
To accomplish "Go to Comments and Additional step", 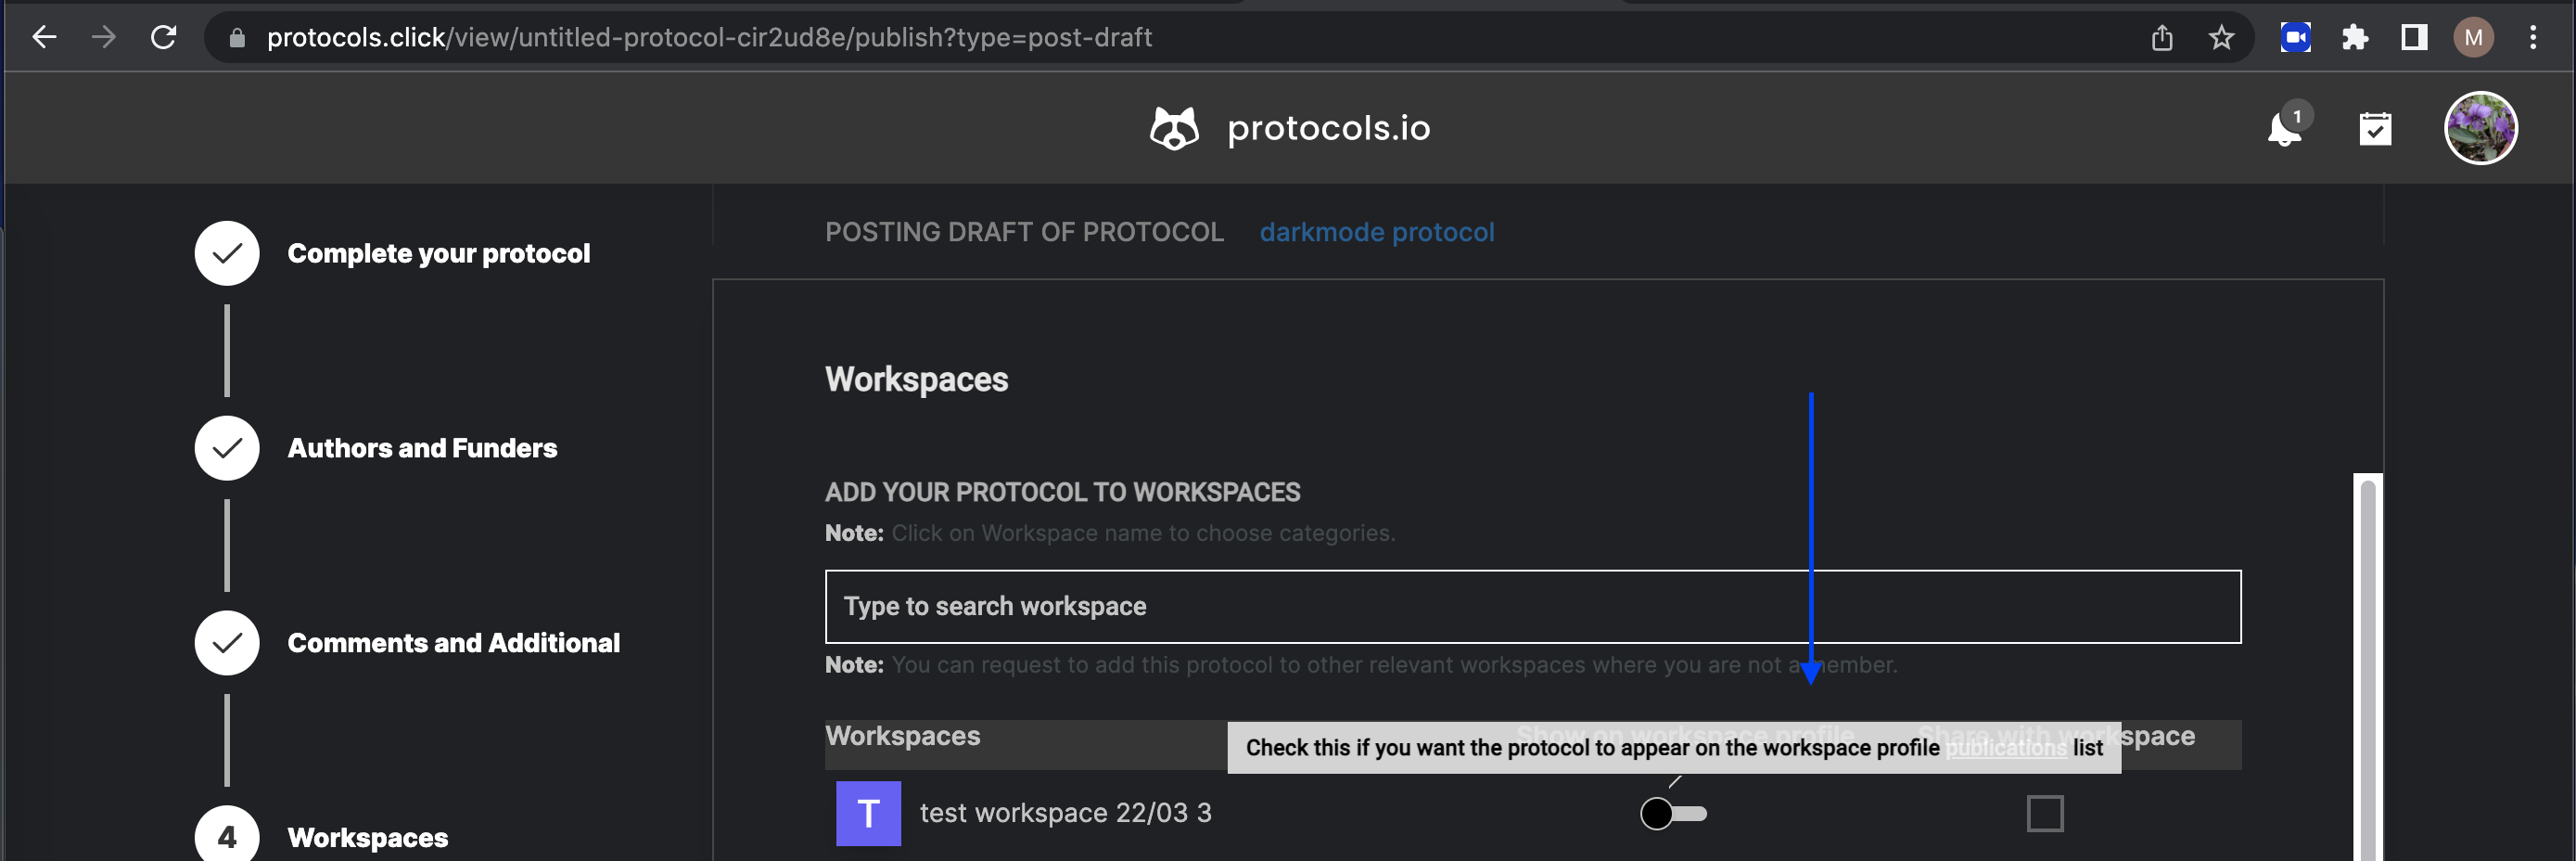I will click(453, 643).
